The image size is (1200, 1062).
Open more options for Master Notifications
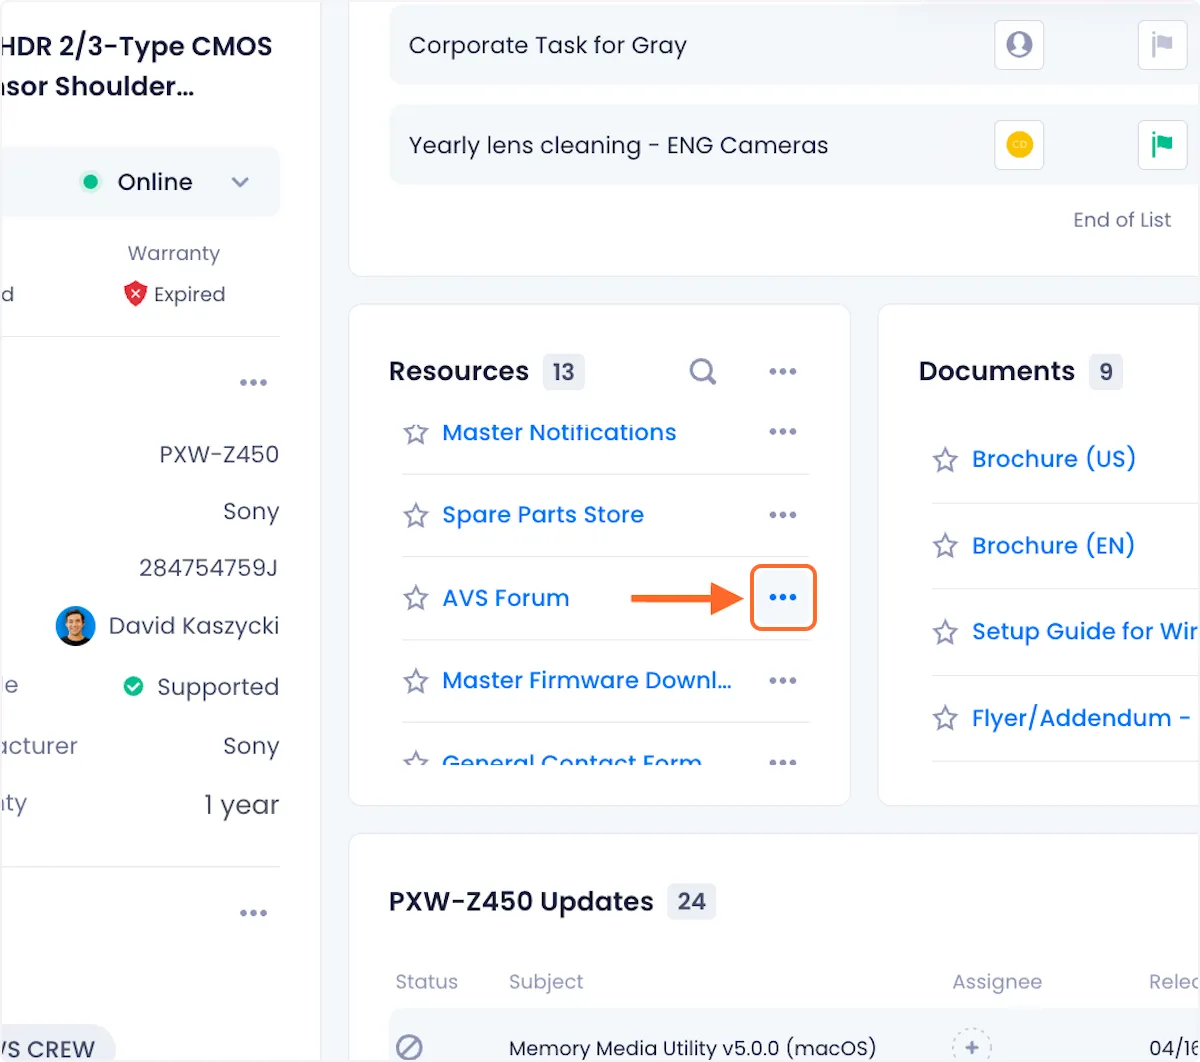tap(783, 432)
